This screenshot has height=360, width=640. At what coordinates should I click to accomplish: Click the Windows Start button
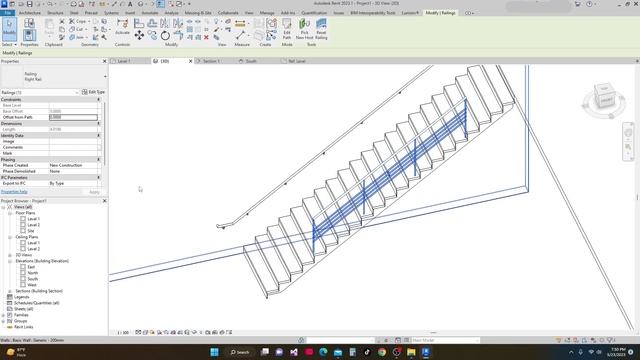coord(214,352)
